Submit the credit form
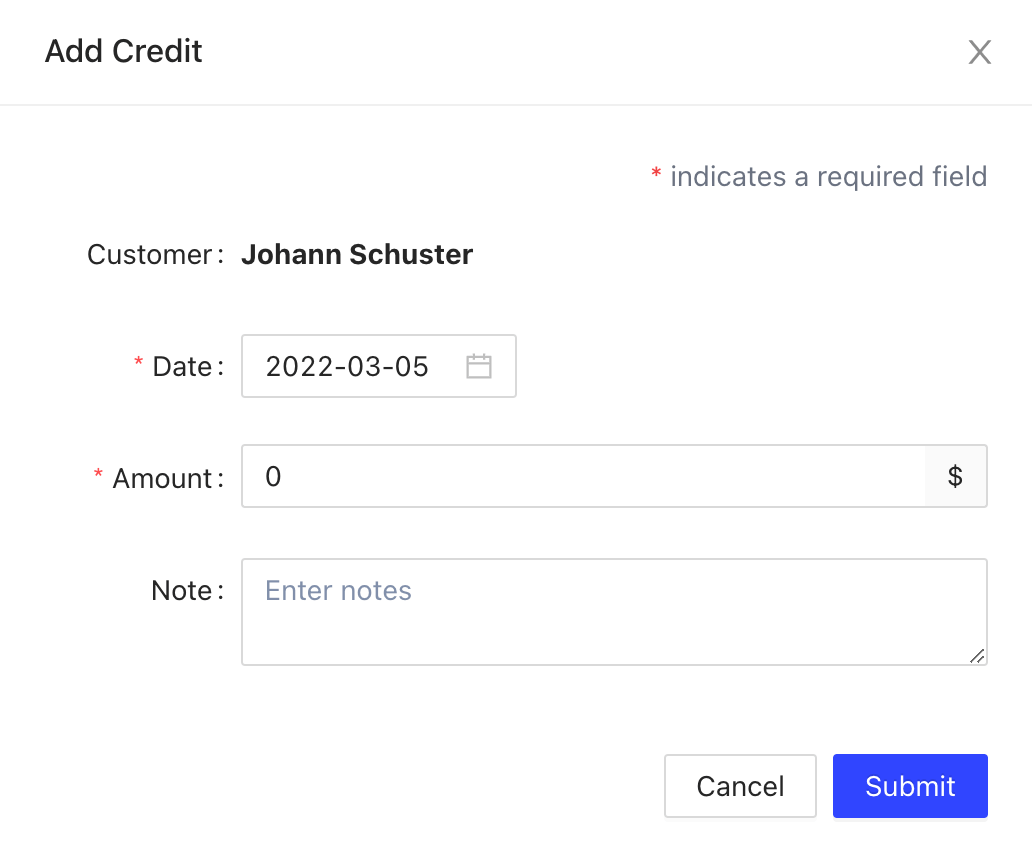 [910, 786]
